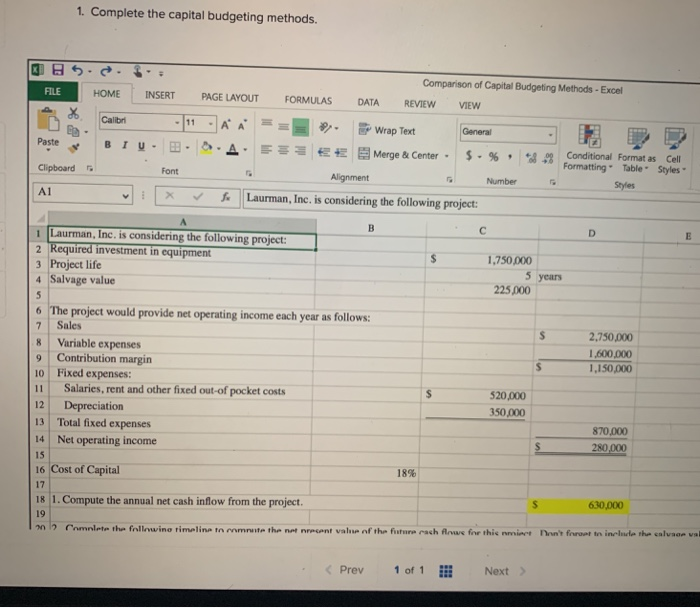Open the FILE tab
The image size is (700, 608).
[x=53, y=91]
